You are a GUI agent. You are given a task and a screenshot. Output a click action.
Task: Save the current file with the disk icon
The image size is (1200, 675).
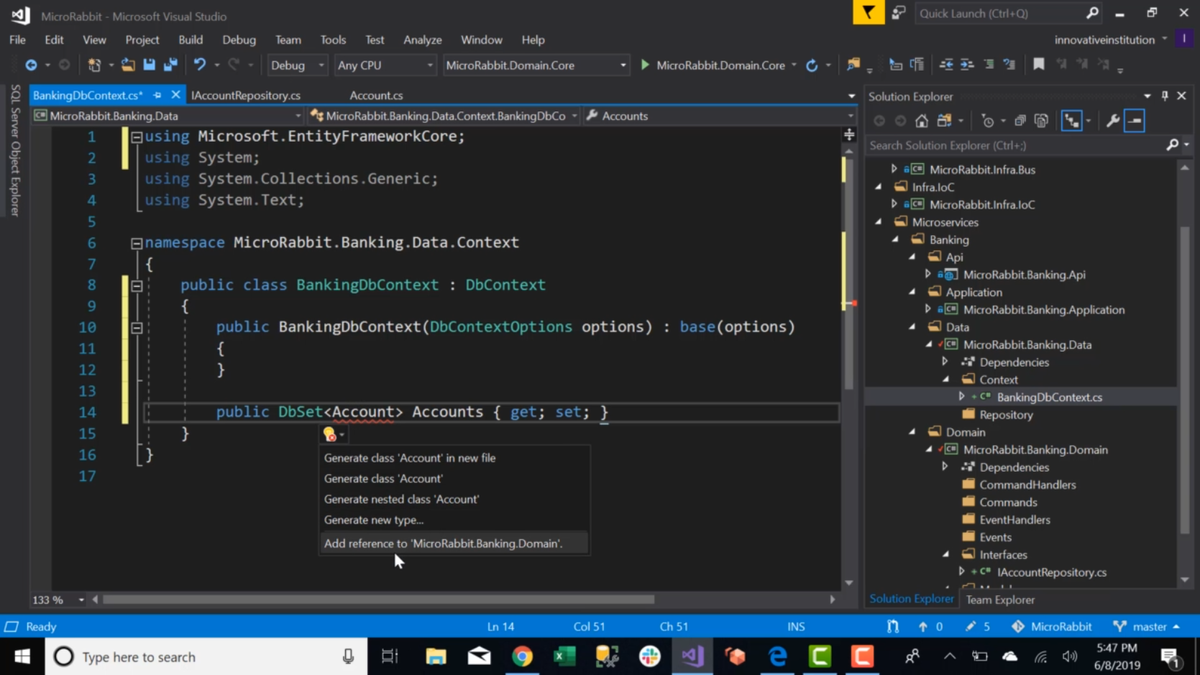tap(149, 65)
